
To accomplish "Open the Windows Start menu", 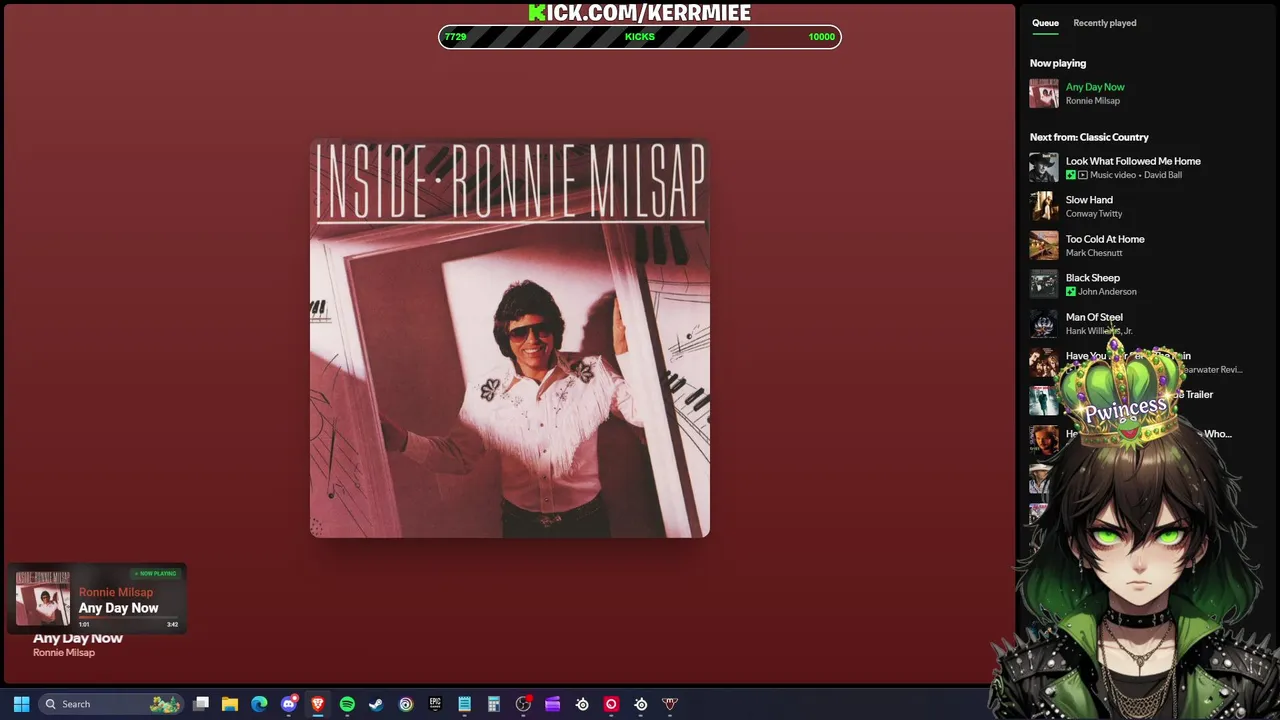I will 21,704.
